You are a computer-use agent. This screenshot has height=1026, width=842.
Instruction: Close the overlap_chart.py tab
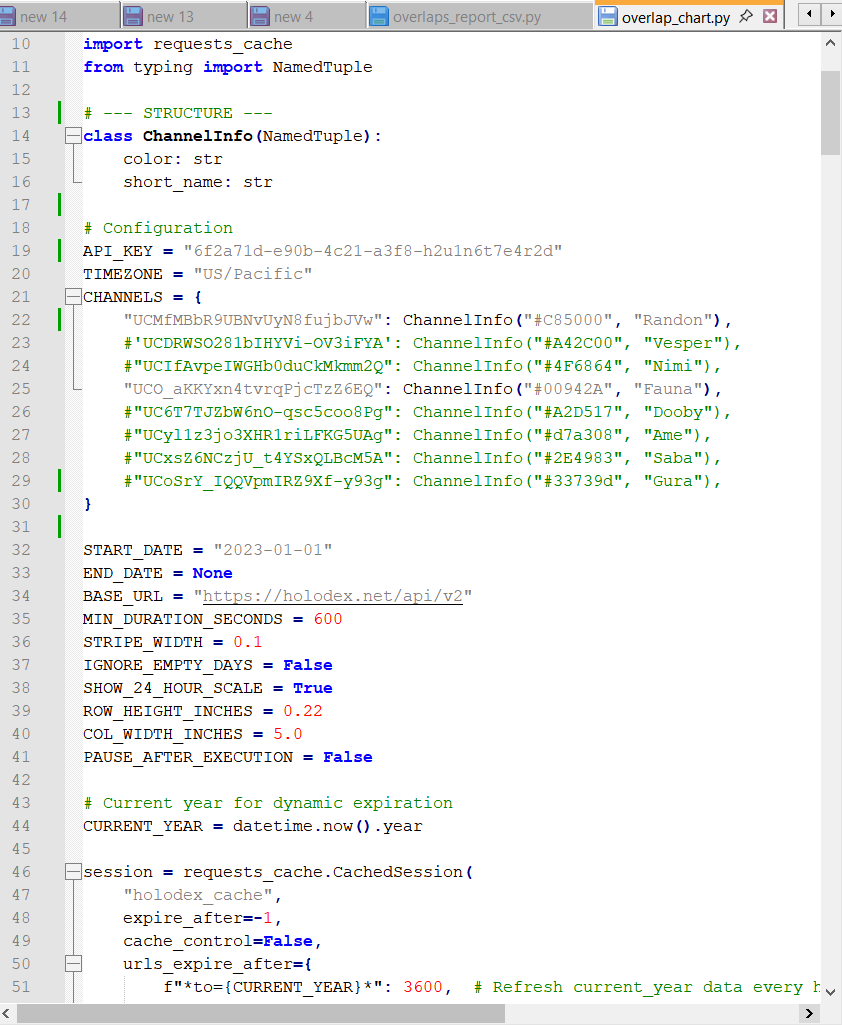point(770,16)
